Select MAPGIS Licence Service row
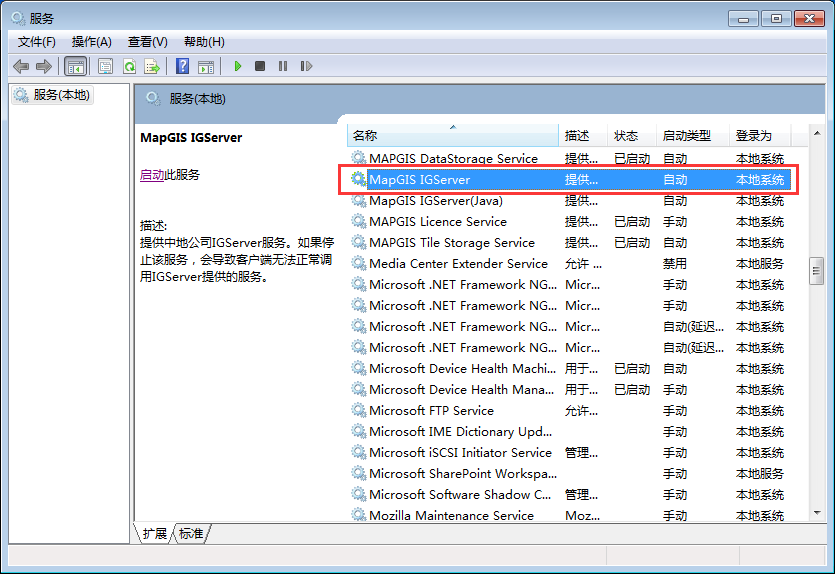The image size is (835, 574). [x=569, y=222]
